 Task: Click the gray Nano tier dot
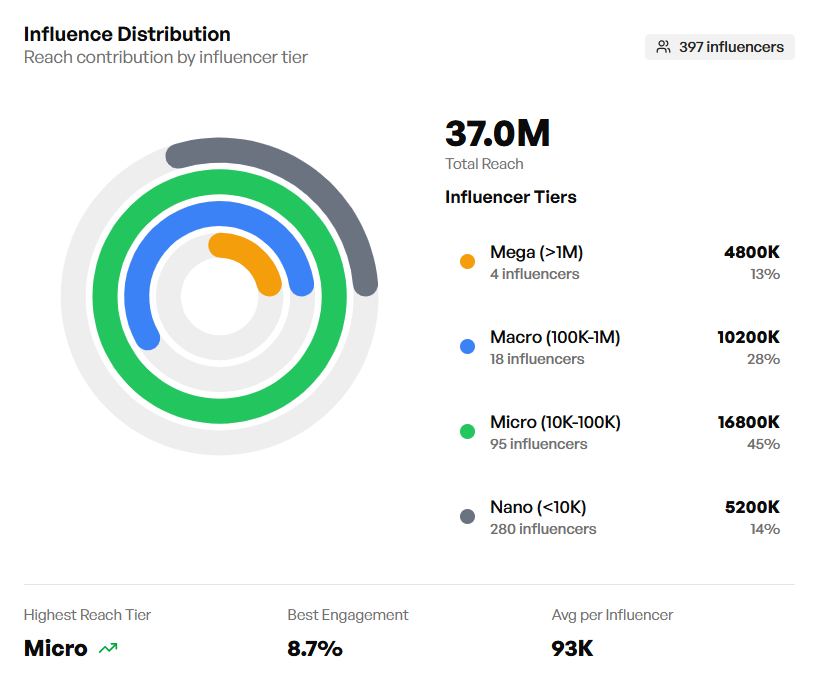point(467,517)
